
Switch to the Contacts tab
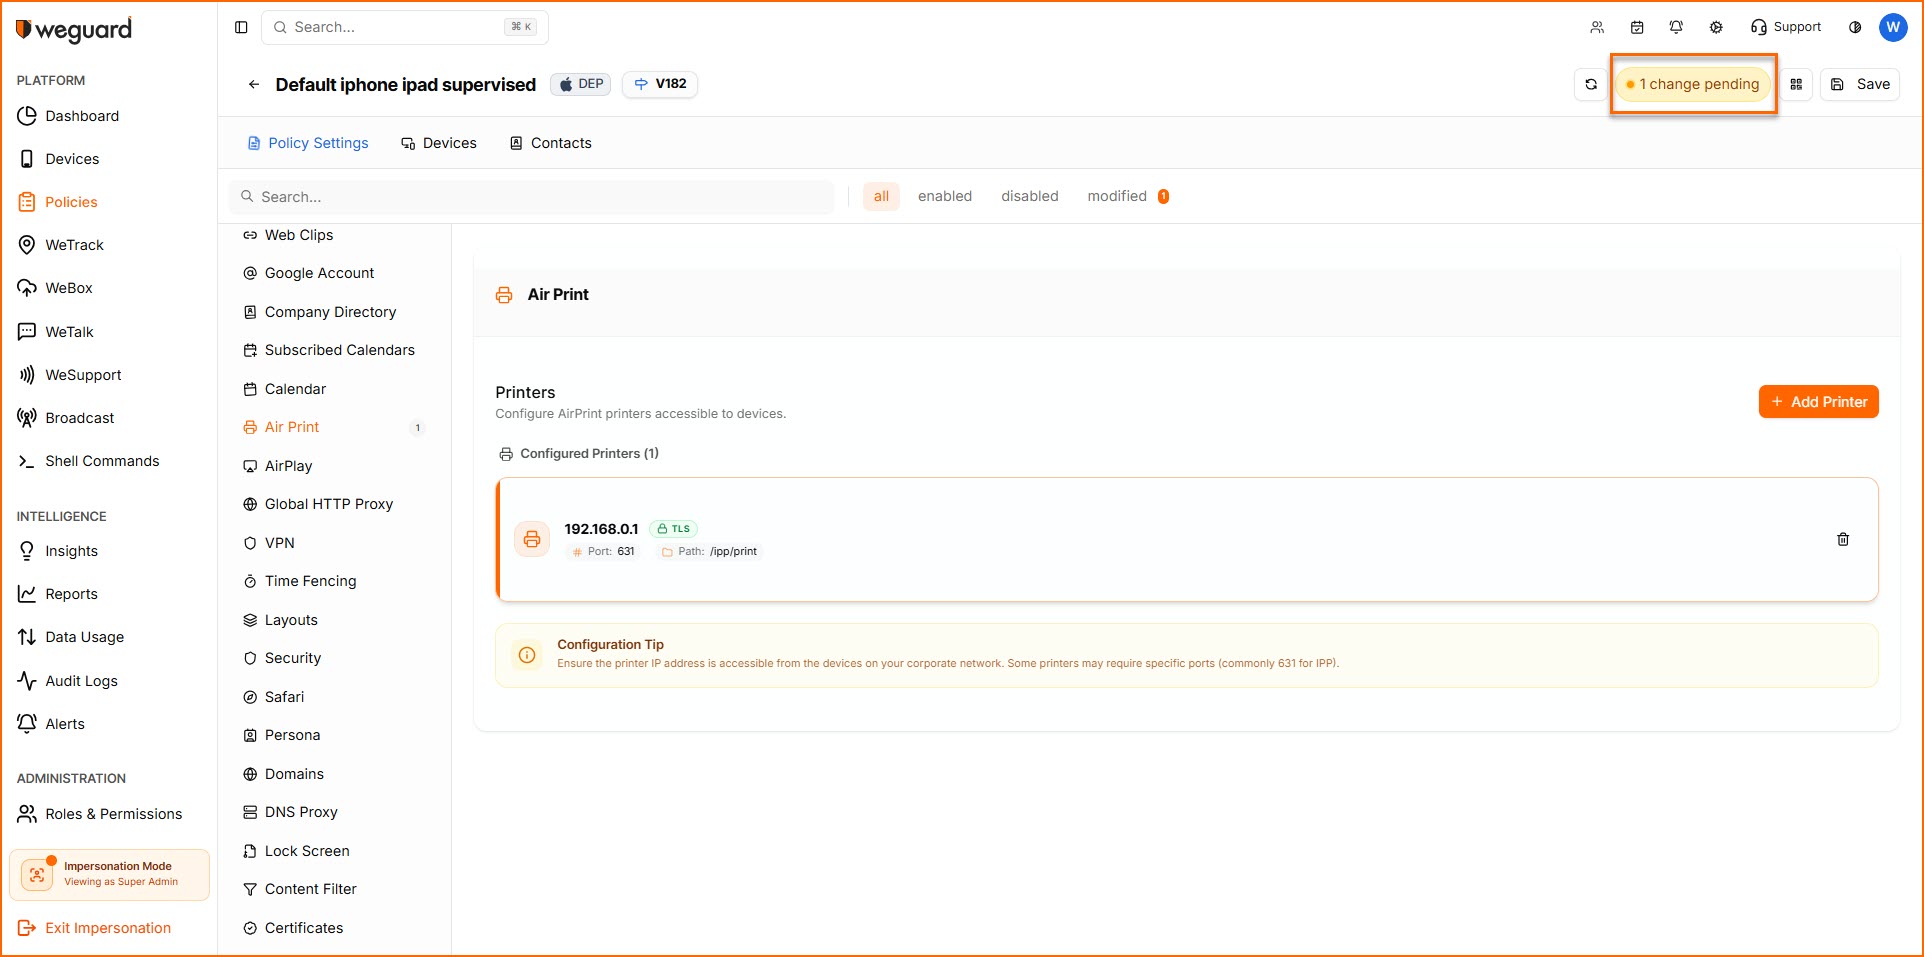click(x=551, y=143)
